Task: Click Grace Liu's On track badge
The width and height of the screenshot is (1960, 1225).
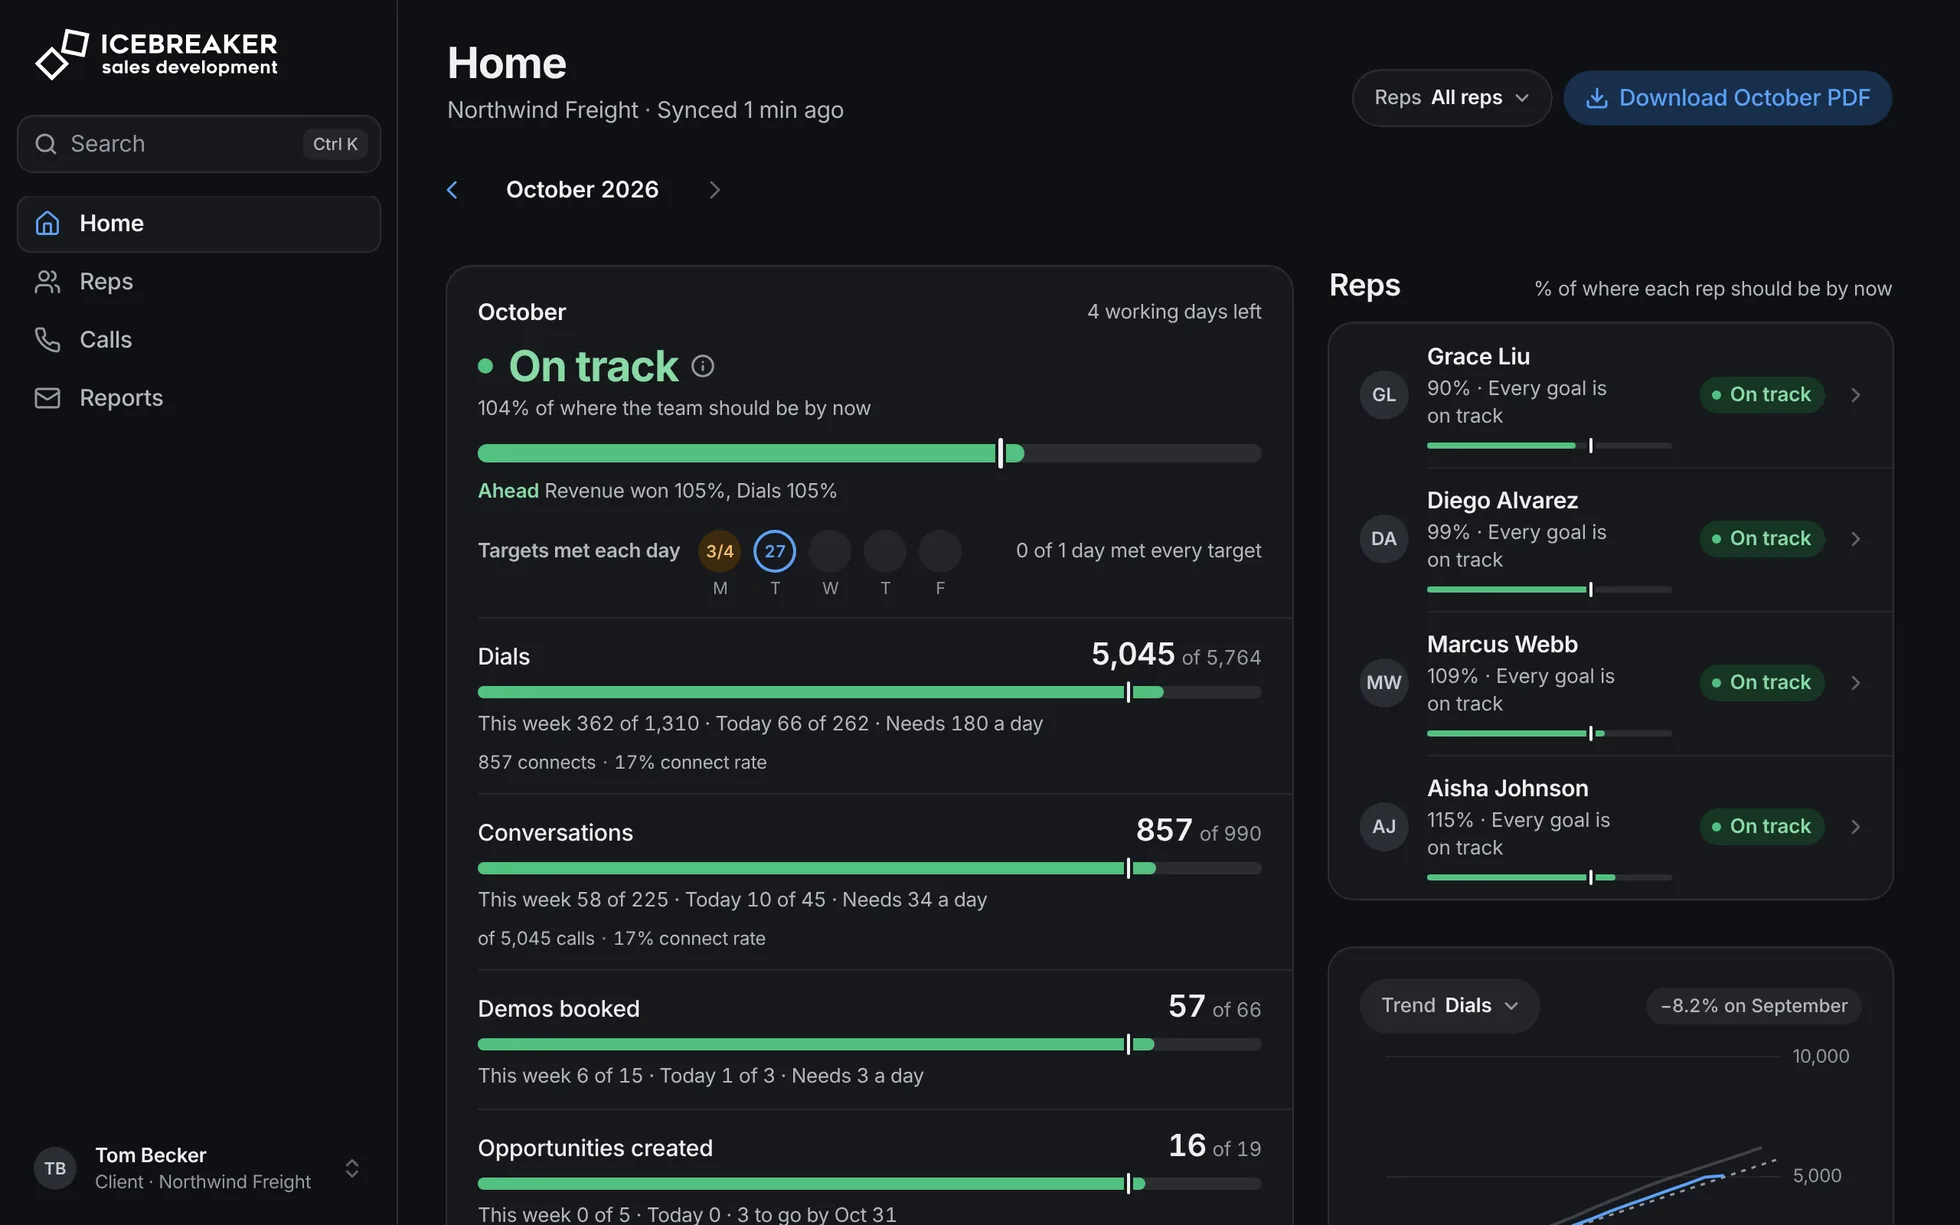Action: (1762, 395)
